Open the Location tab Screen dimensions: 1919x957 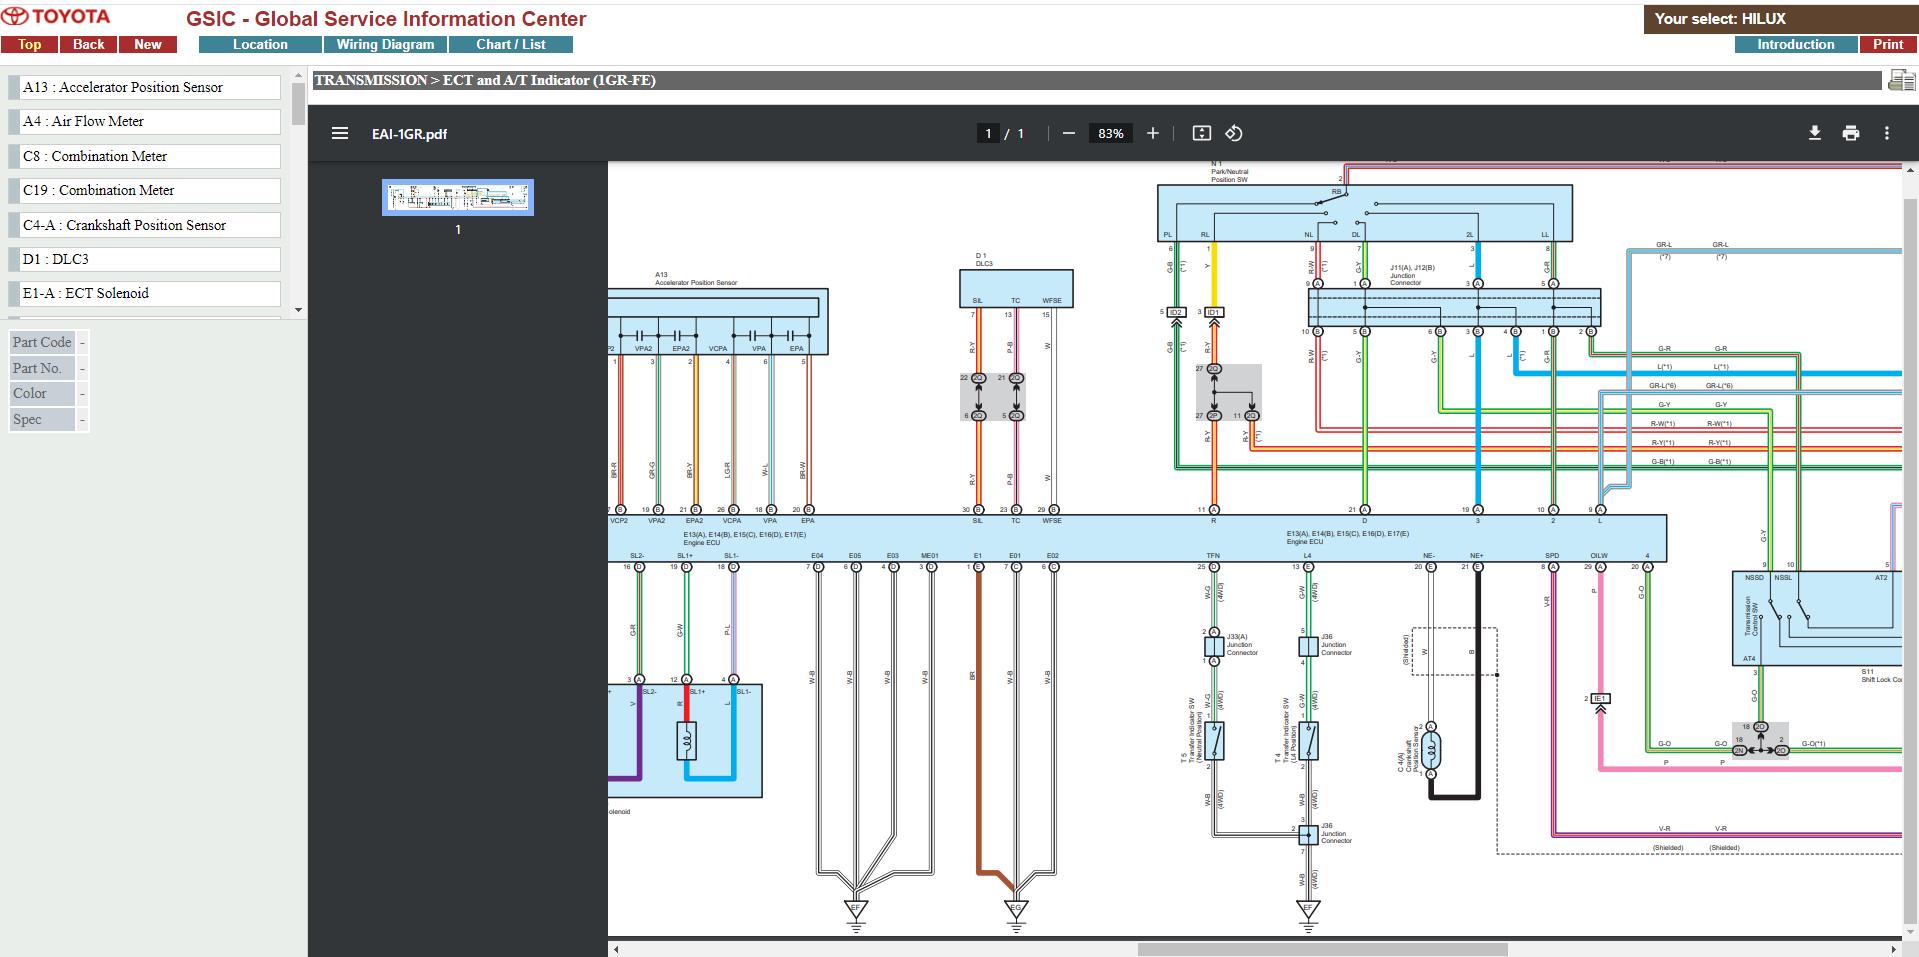tap(260, 44)
